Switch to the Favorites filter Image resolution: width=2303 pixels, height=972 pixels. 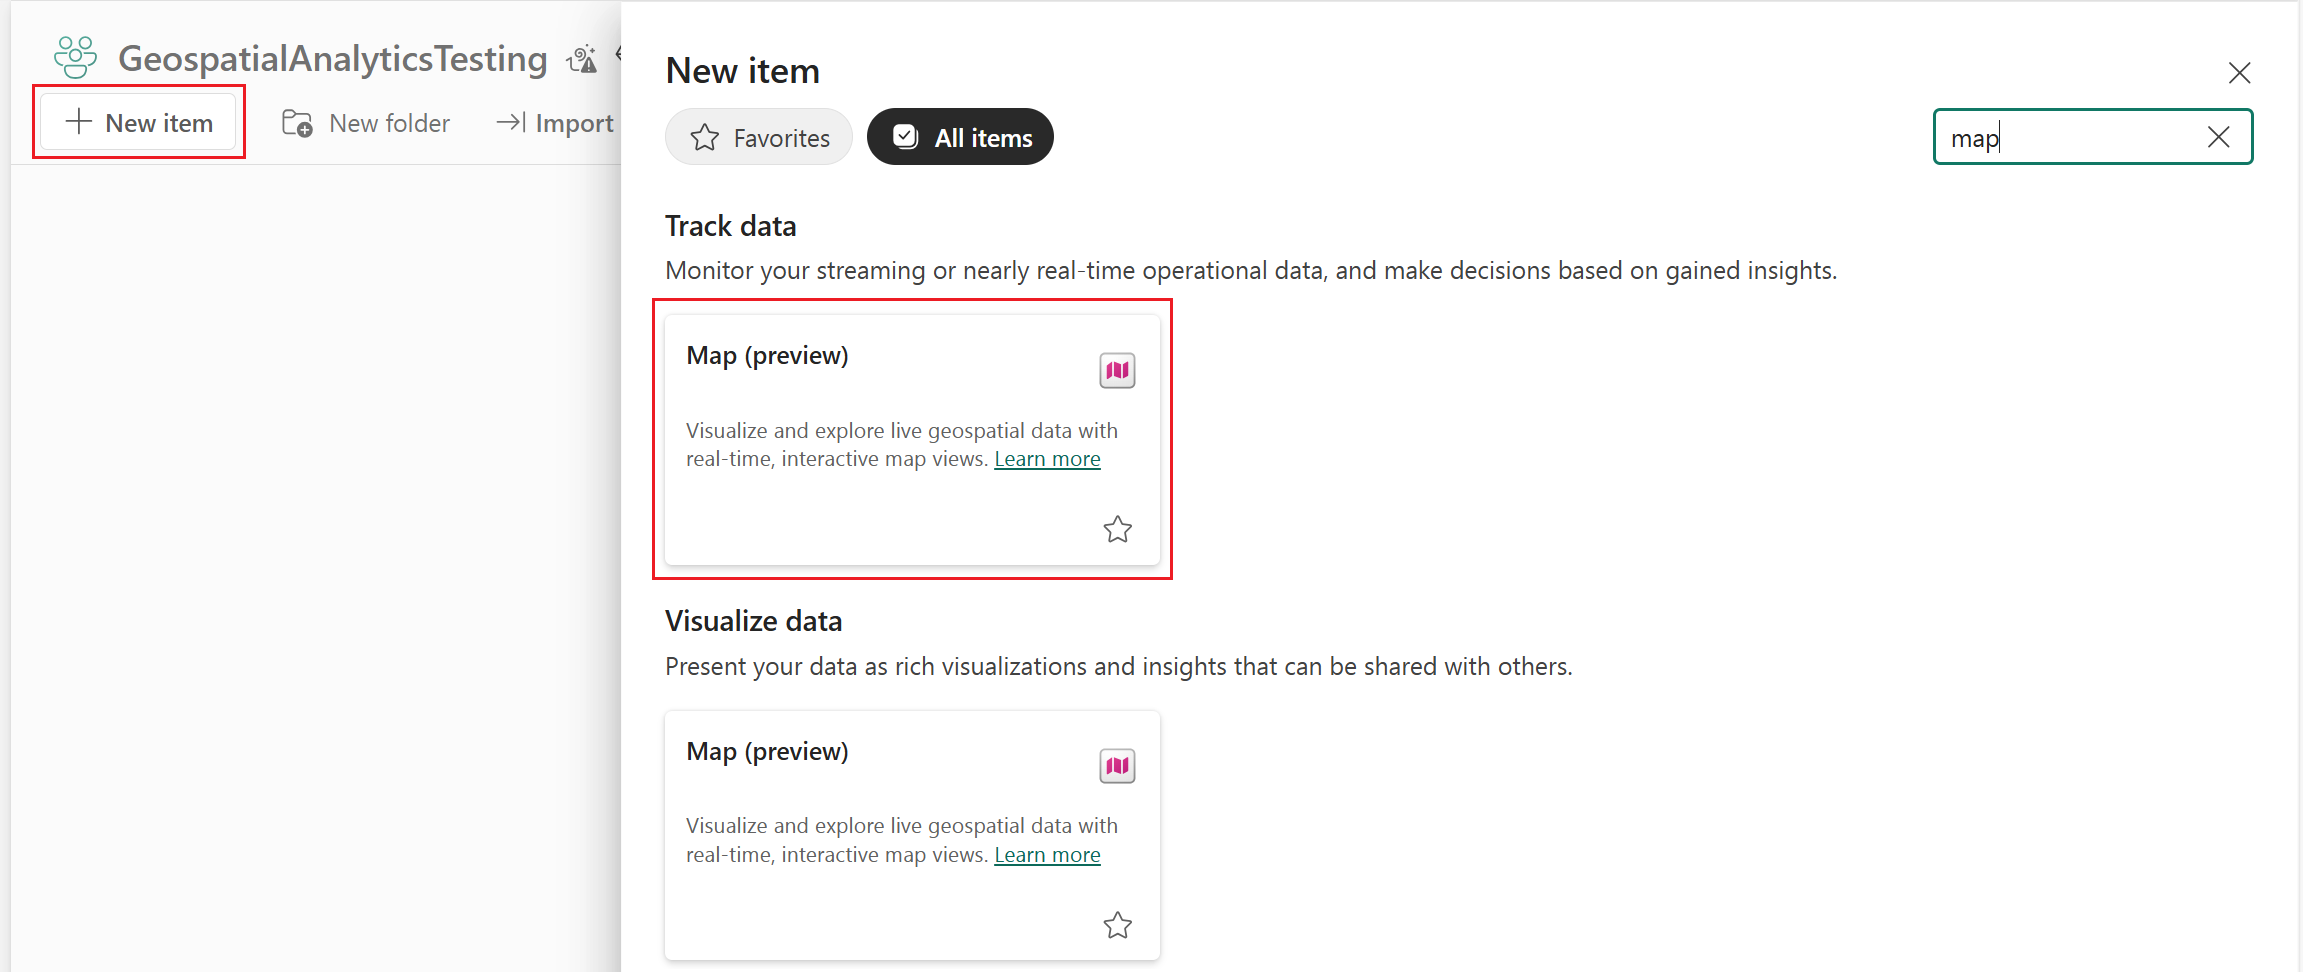[759, 137]
